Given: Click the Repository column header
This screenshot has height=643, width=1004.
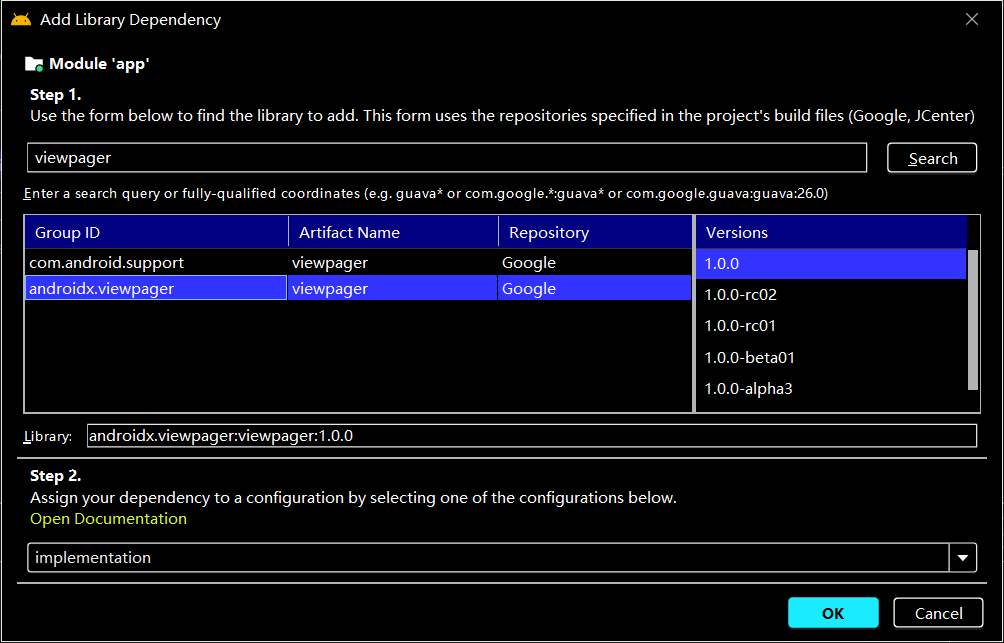Looking at the screenshot, I should [x=595, y=232].
